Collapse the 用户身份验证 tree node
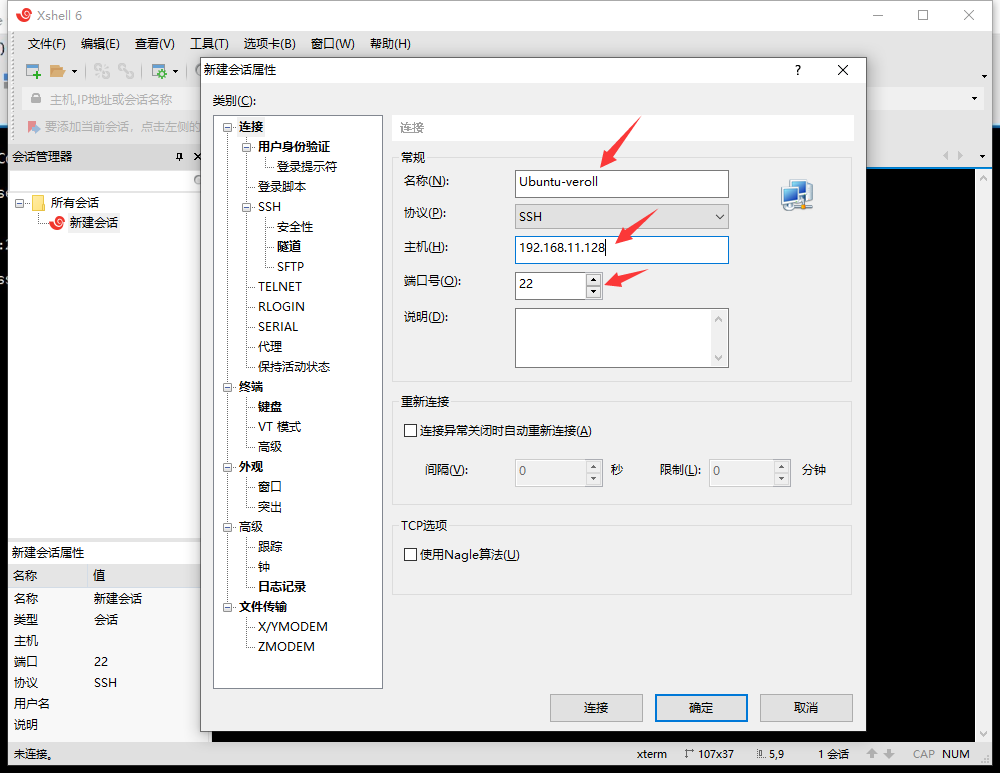The width and height of the screenshot is (1000, 773). click(246, 147)
